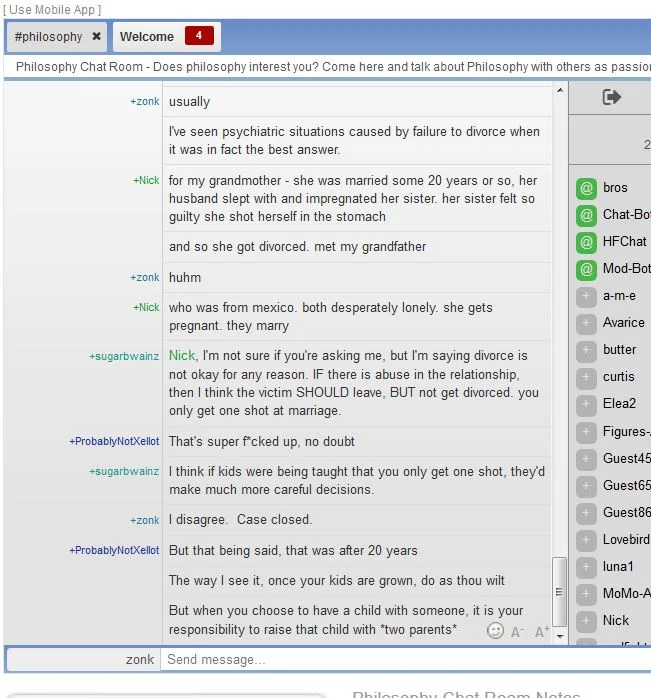
Task: Click the scrollbar up arrow in chat
Action: click(x=560, y=90)
